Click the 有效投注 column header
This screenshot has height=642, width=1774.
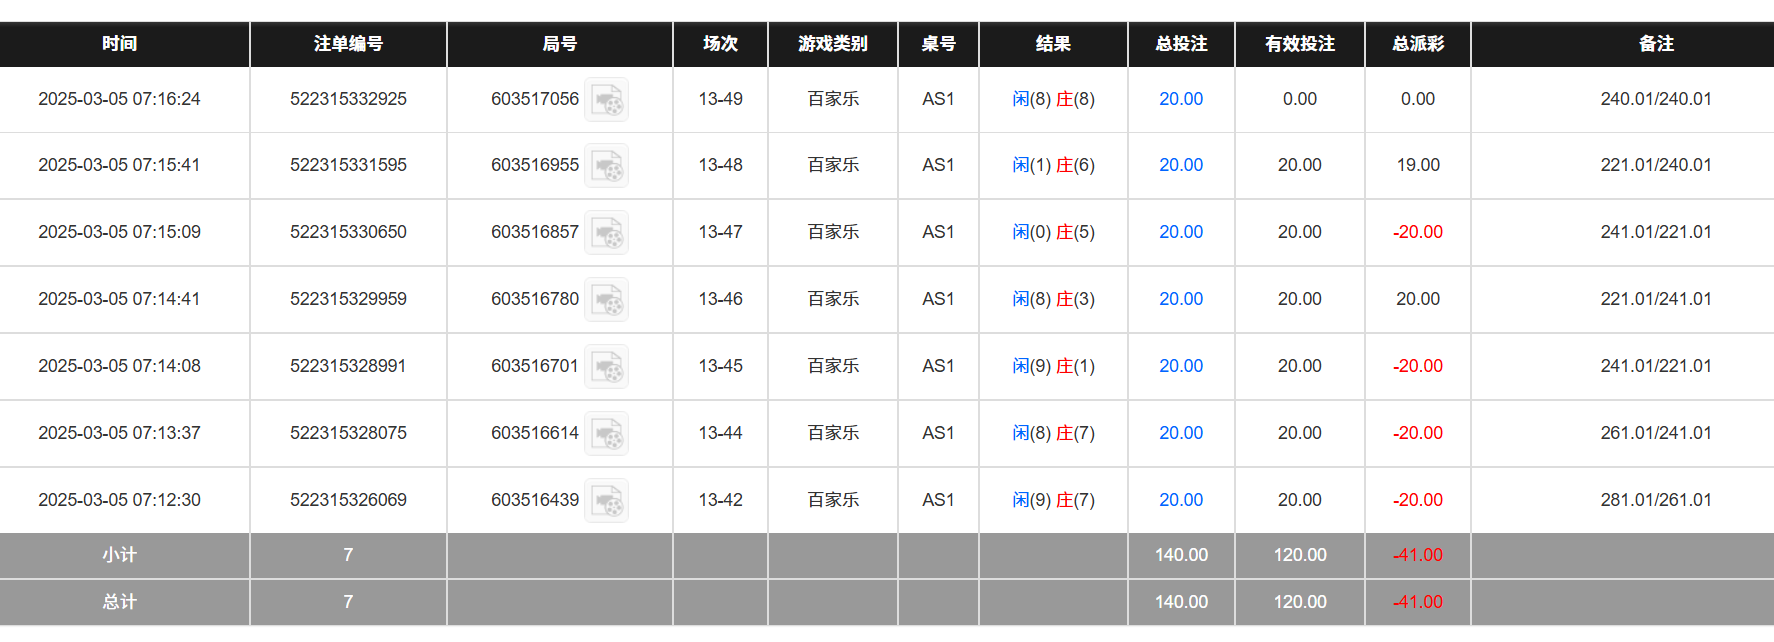(1299, 44)
